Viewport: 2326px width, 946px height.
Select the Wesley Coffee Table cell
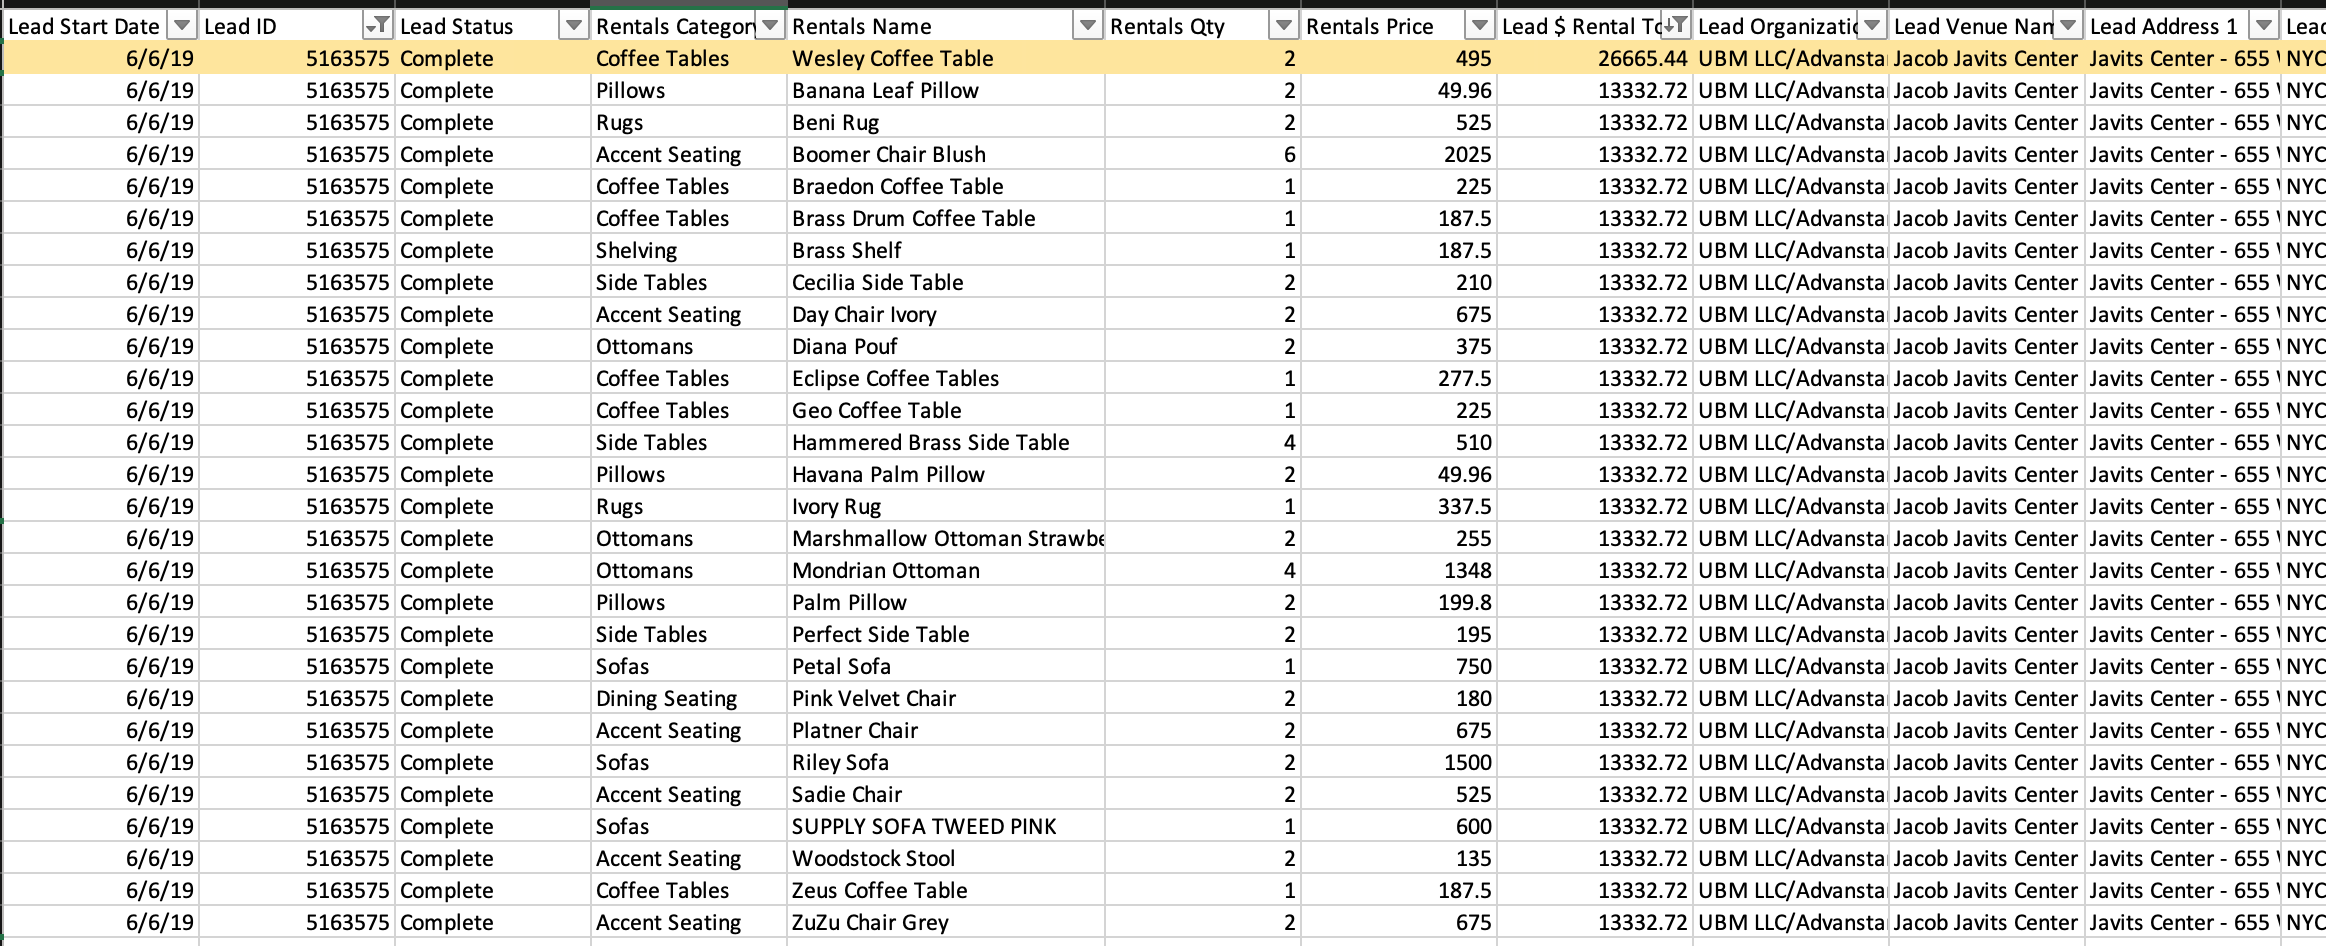click(x=892, y=59)
